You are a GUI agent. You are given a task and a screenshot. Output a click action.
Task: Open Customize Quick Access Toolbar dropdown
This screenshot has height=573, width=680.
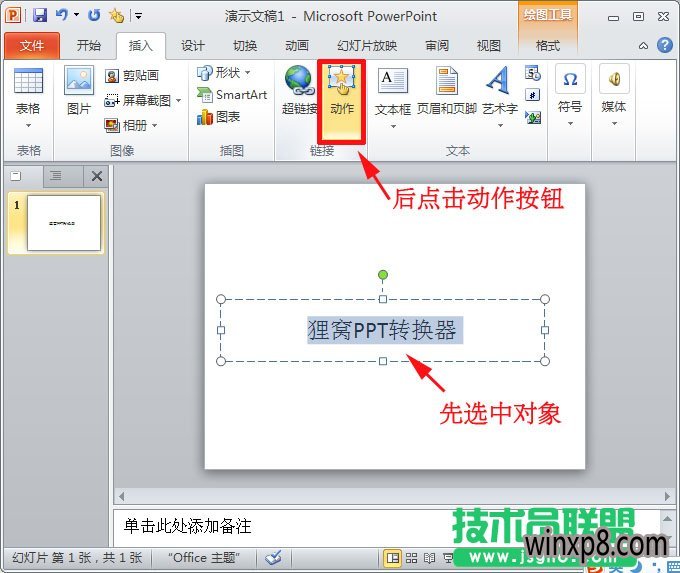[138, 16]
